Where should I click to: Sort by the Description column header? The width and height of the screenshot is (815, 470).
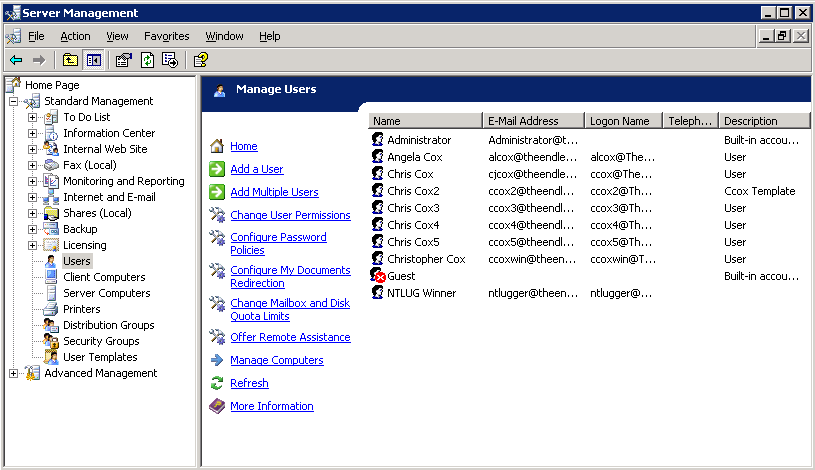764,121
